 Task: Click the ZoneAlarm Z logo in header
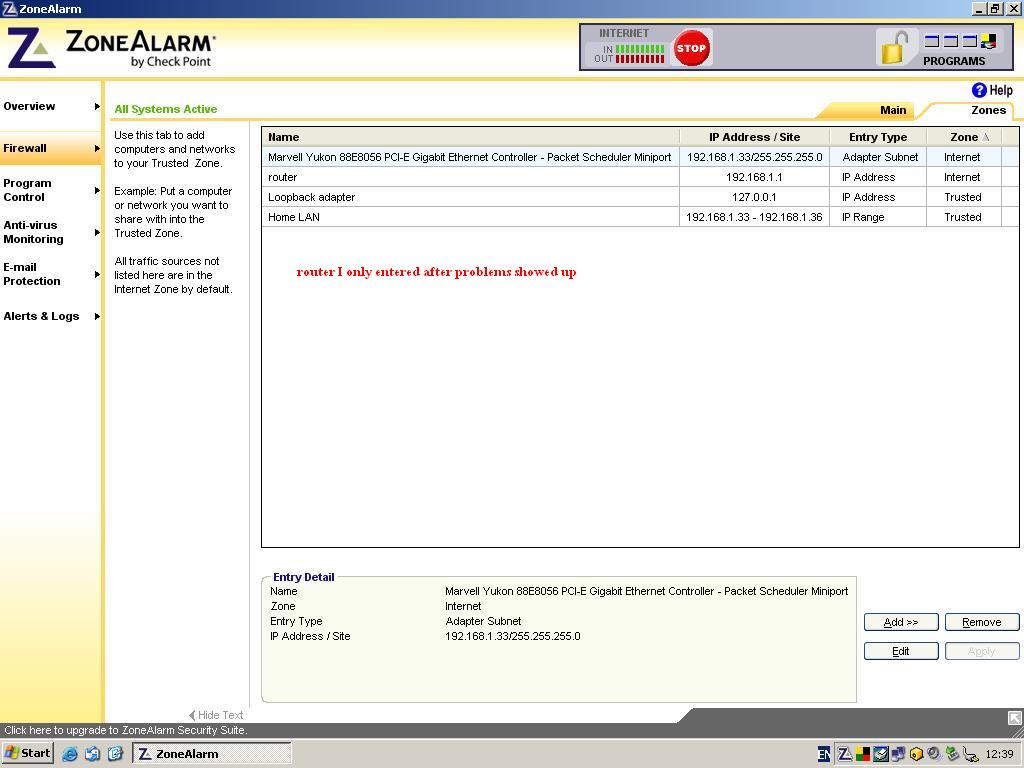30,48
